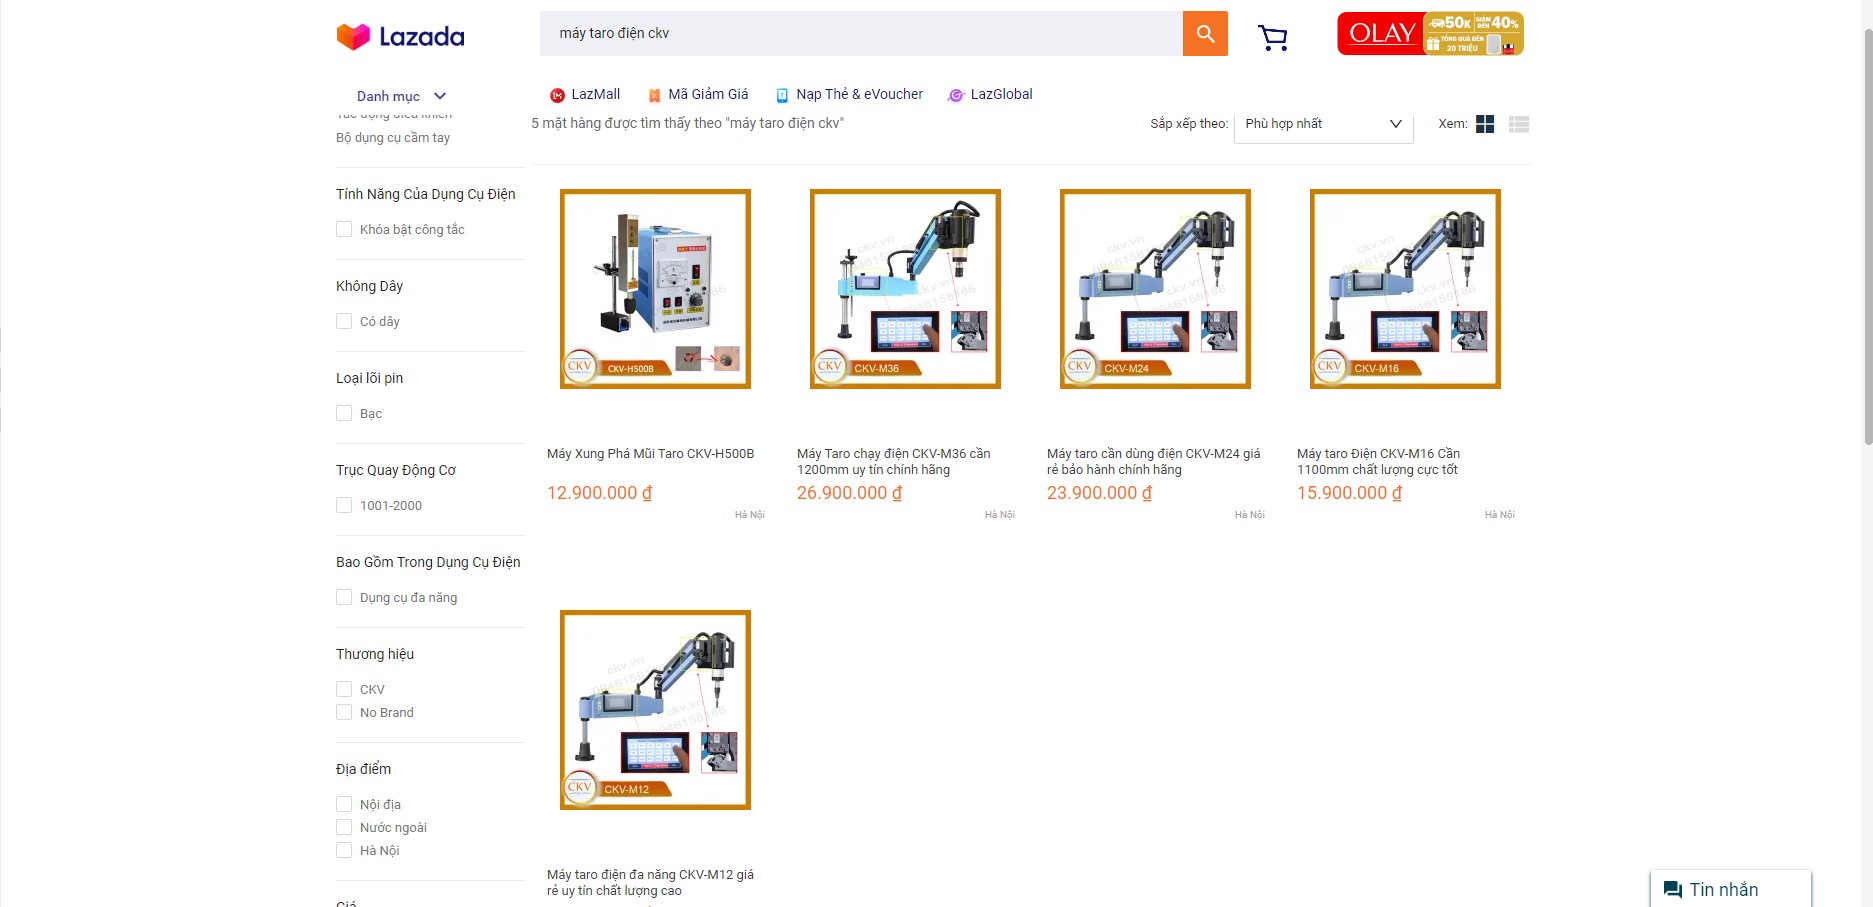This screenshot has width=1873, height=907.
Task: Open the CKV-M12 đa năng product link
Action: coord(650,883)
